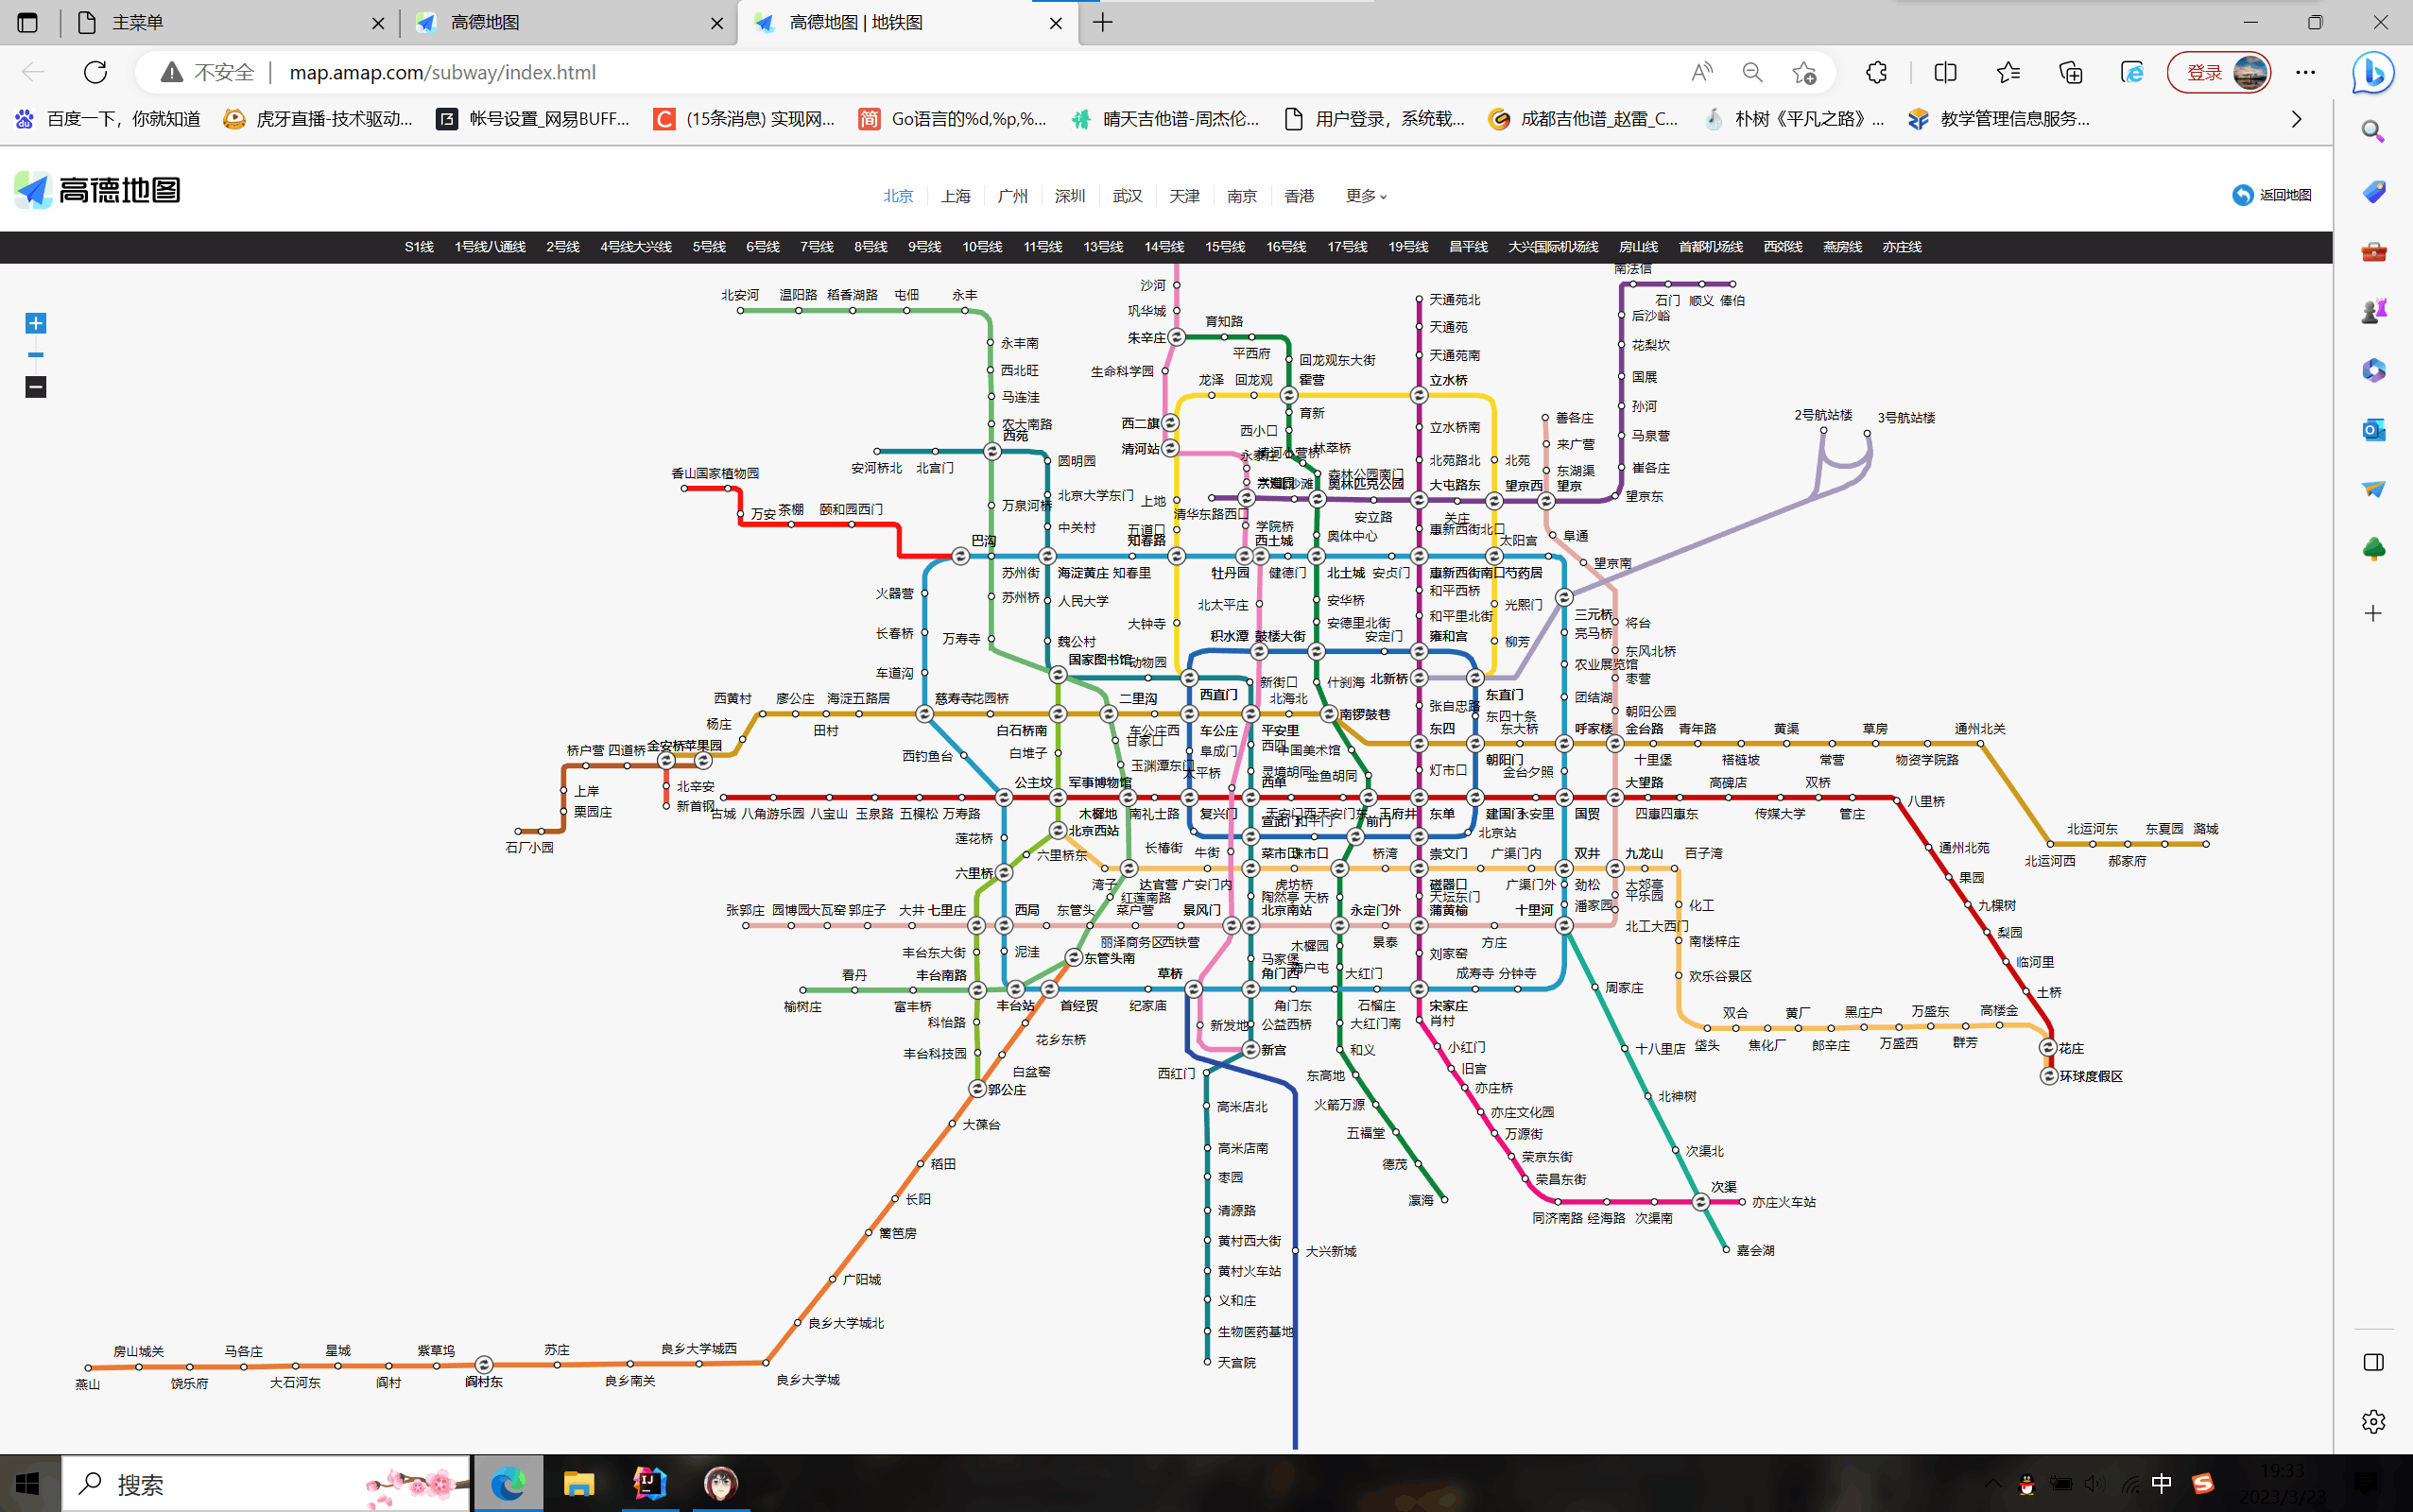Image resolution: width=2413 pixels, height=1512 pixels.
Task: Open File Explorer from taskbar
Action: point(578,1483)
